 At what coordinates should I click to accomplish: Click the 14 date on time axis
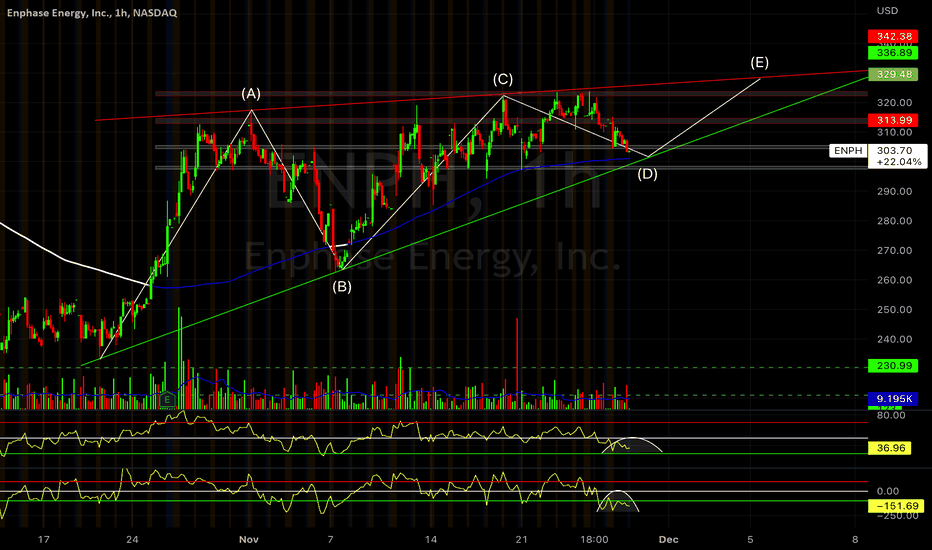430,539
